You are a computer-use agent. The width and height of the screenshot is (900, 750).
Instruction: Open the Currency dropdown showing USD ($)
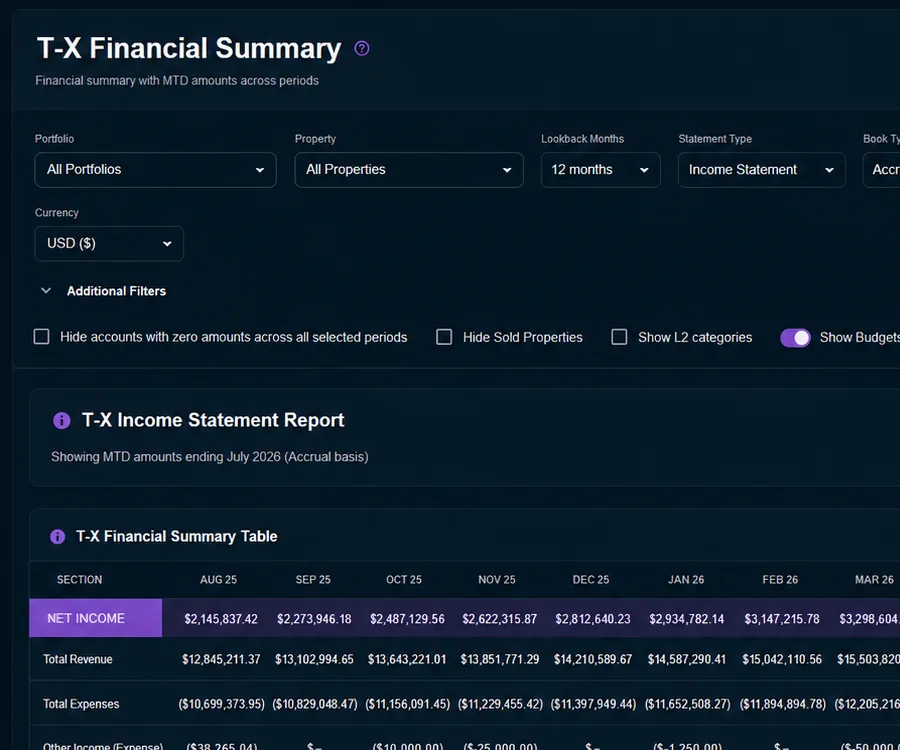coord(109,244)
